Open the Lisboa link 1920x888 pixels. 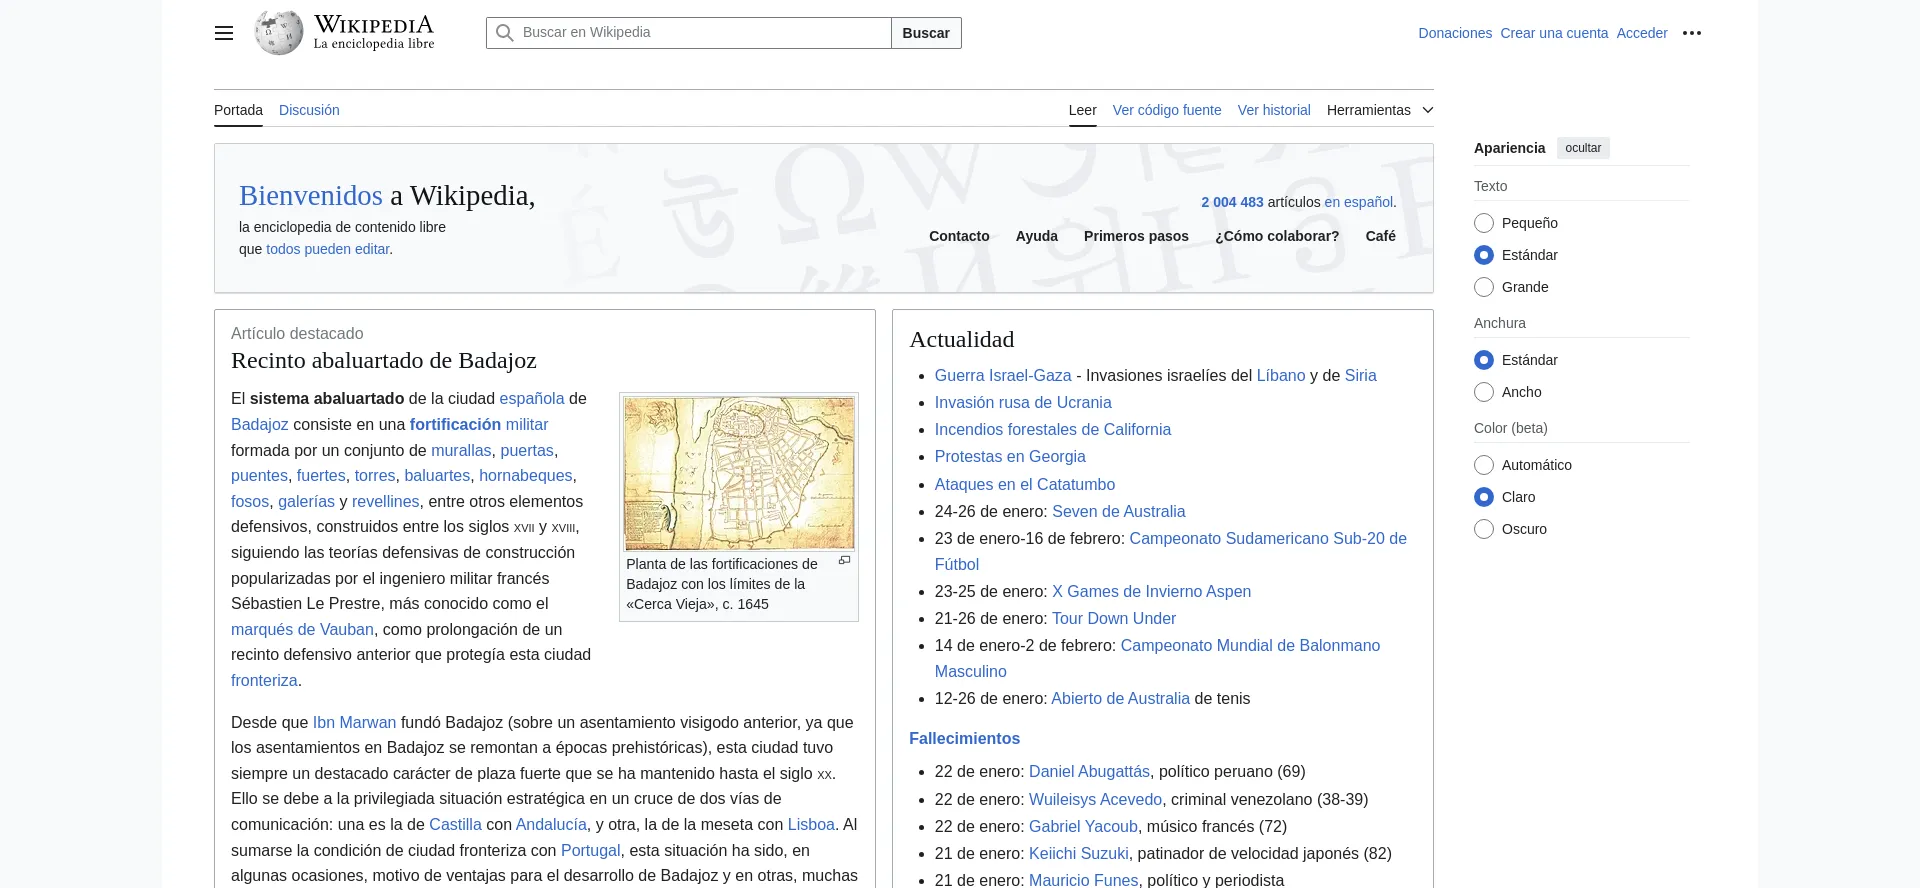click(x=811, y=825)
